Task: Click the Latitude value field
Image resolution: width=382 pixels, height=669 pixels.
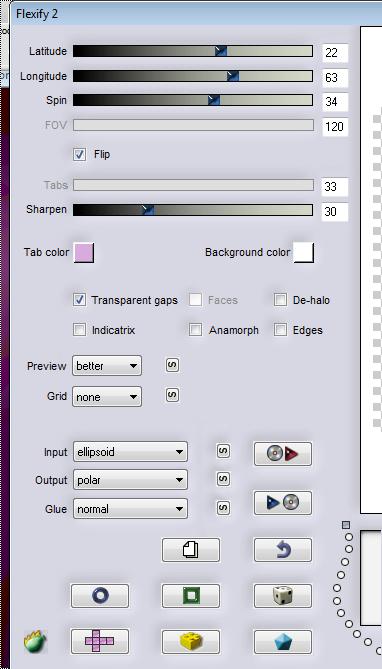Action: click(335, 52)
